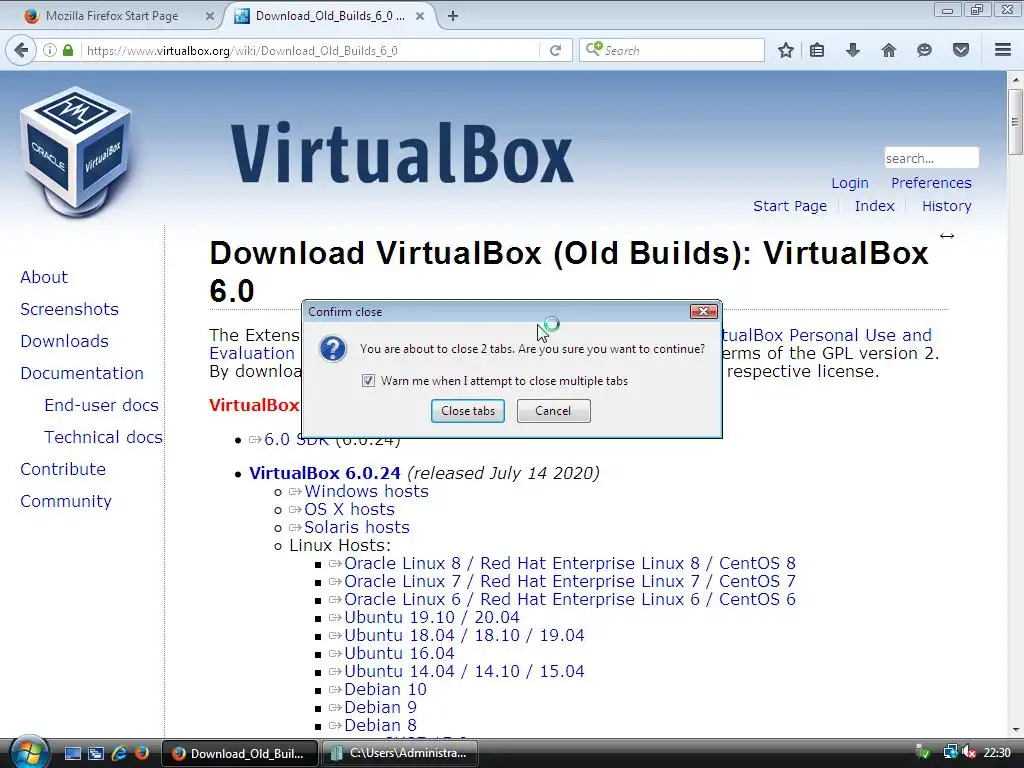Go to Firefox home icon
Image resolution: width=1024 pixels, height=768 pixels.
pos(888,50)
